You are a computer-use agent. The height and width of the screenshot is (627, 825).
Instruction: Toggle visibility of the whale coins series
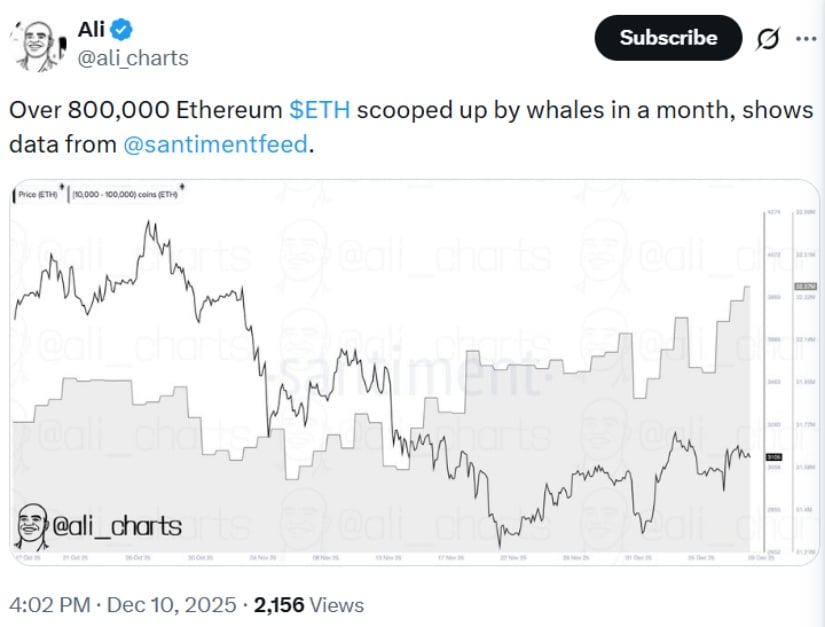(x=125, y=192)
